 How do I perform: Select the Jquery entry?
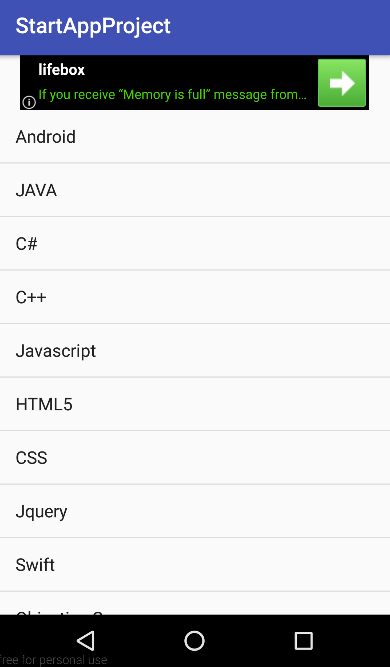(195, 511)
